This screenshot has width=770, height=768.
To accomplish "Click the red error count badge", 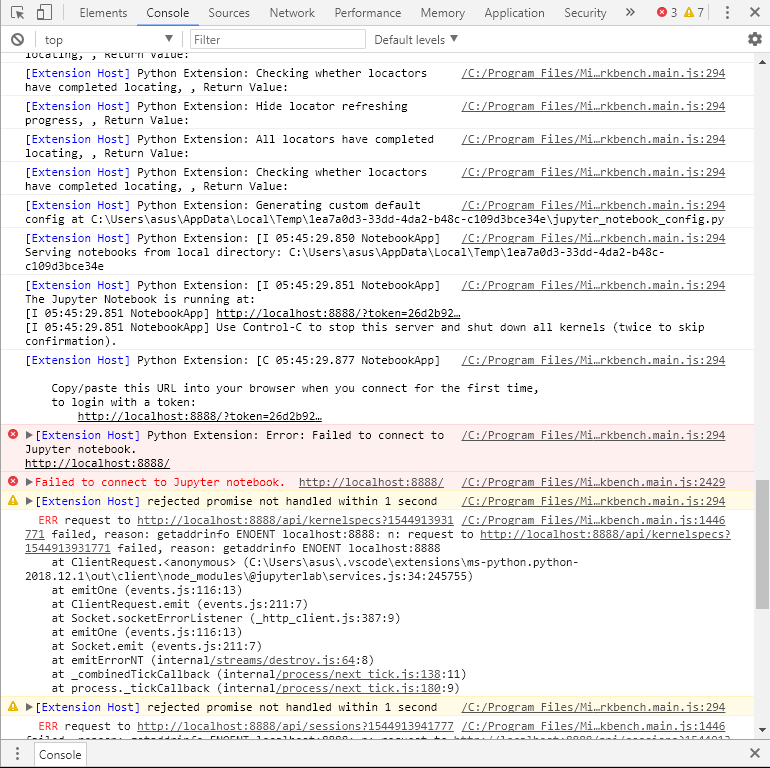I will tap(667, 12).
